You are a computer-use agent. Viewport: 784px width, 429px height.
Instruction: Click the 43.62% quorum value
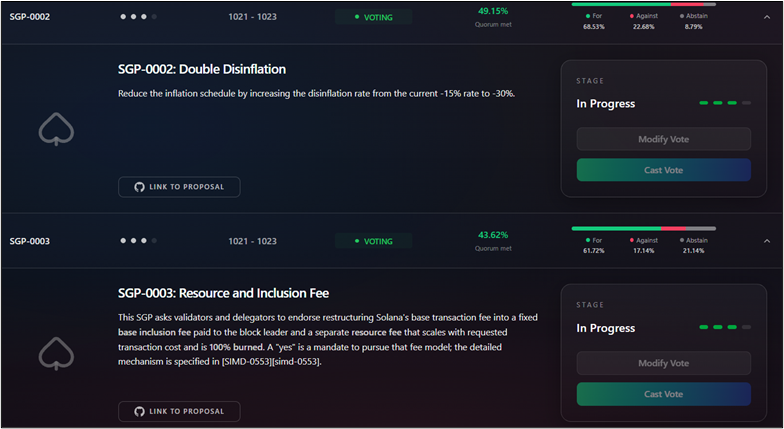point(493,235)
